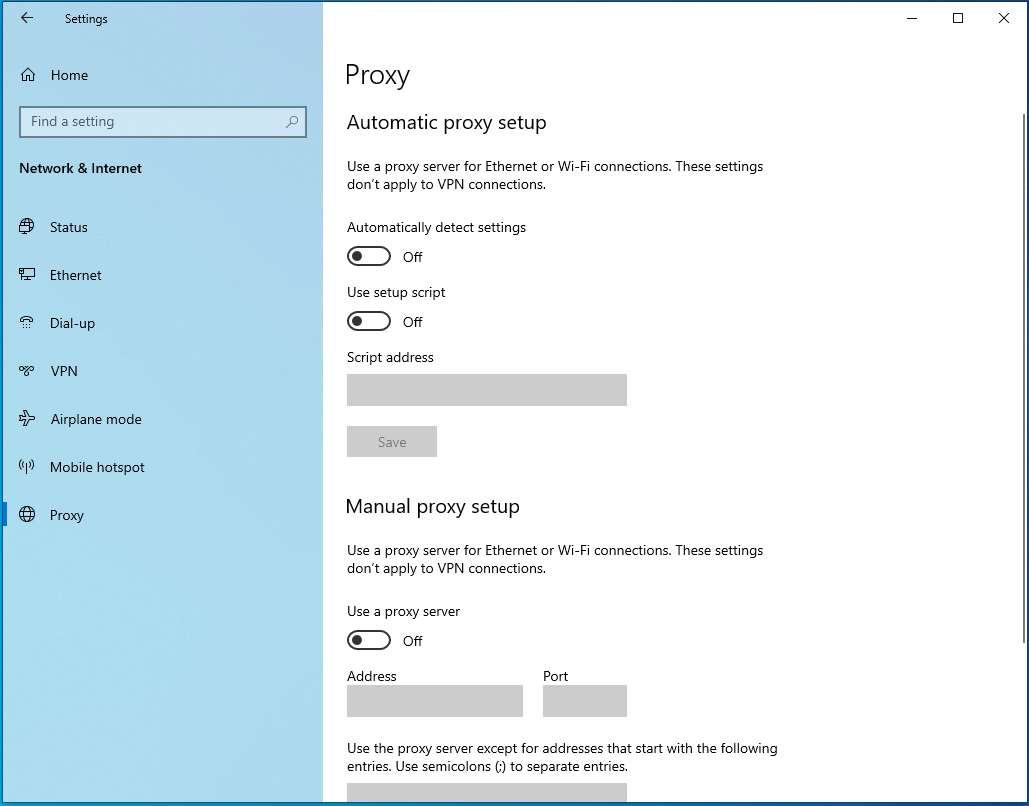
Task: Focus the Find a setting search box
Action: pyautogui.click(x=163, y=121)
